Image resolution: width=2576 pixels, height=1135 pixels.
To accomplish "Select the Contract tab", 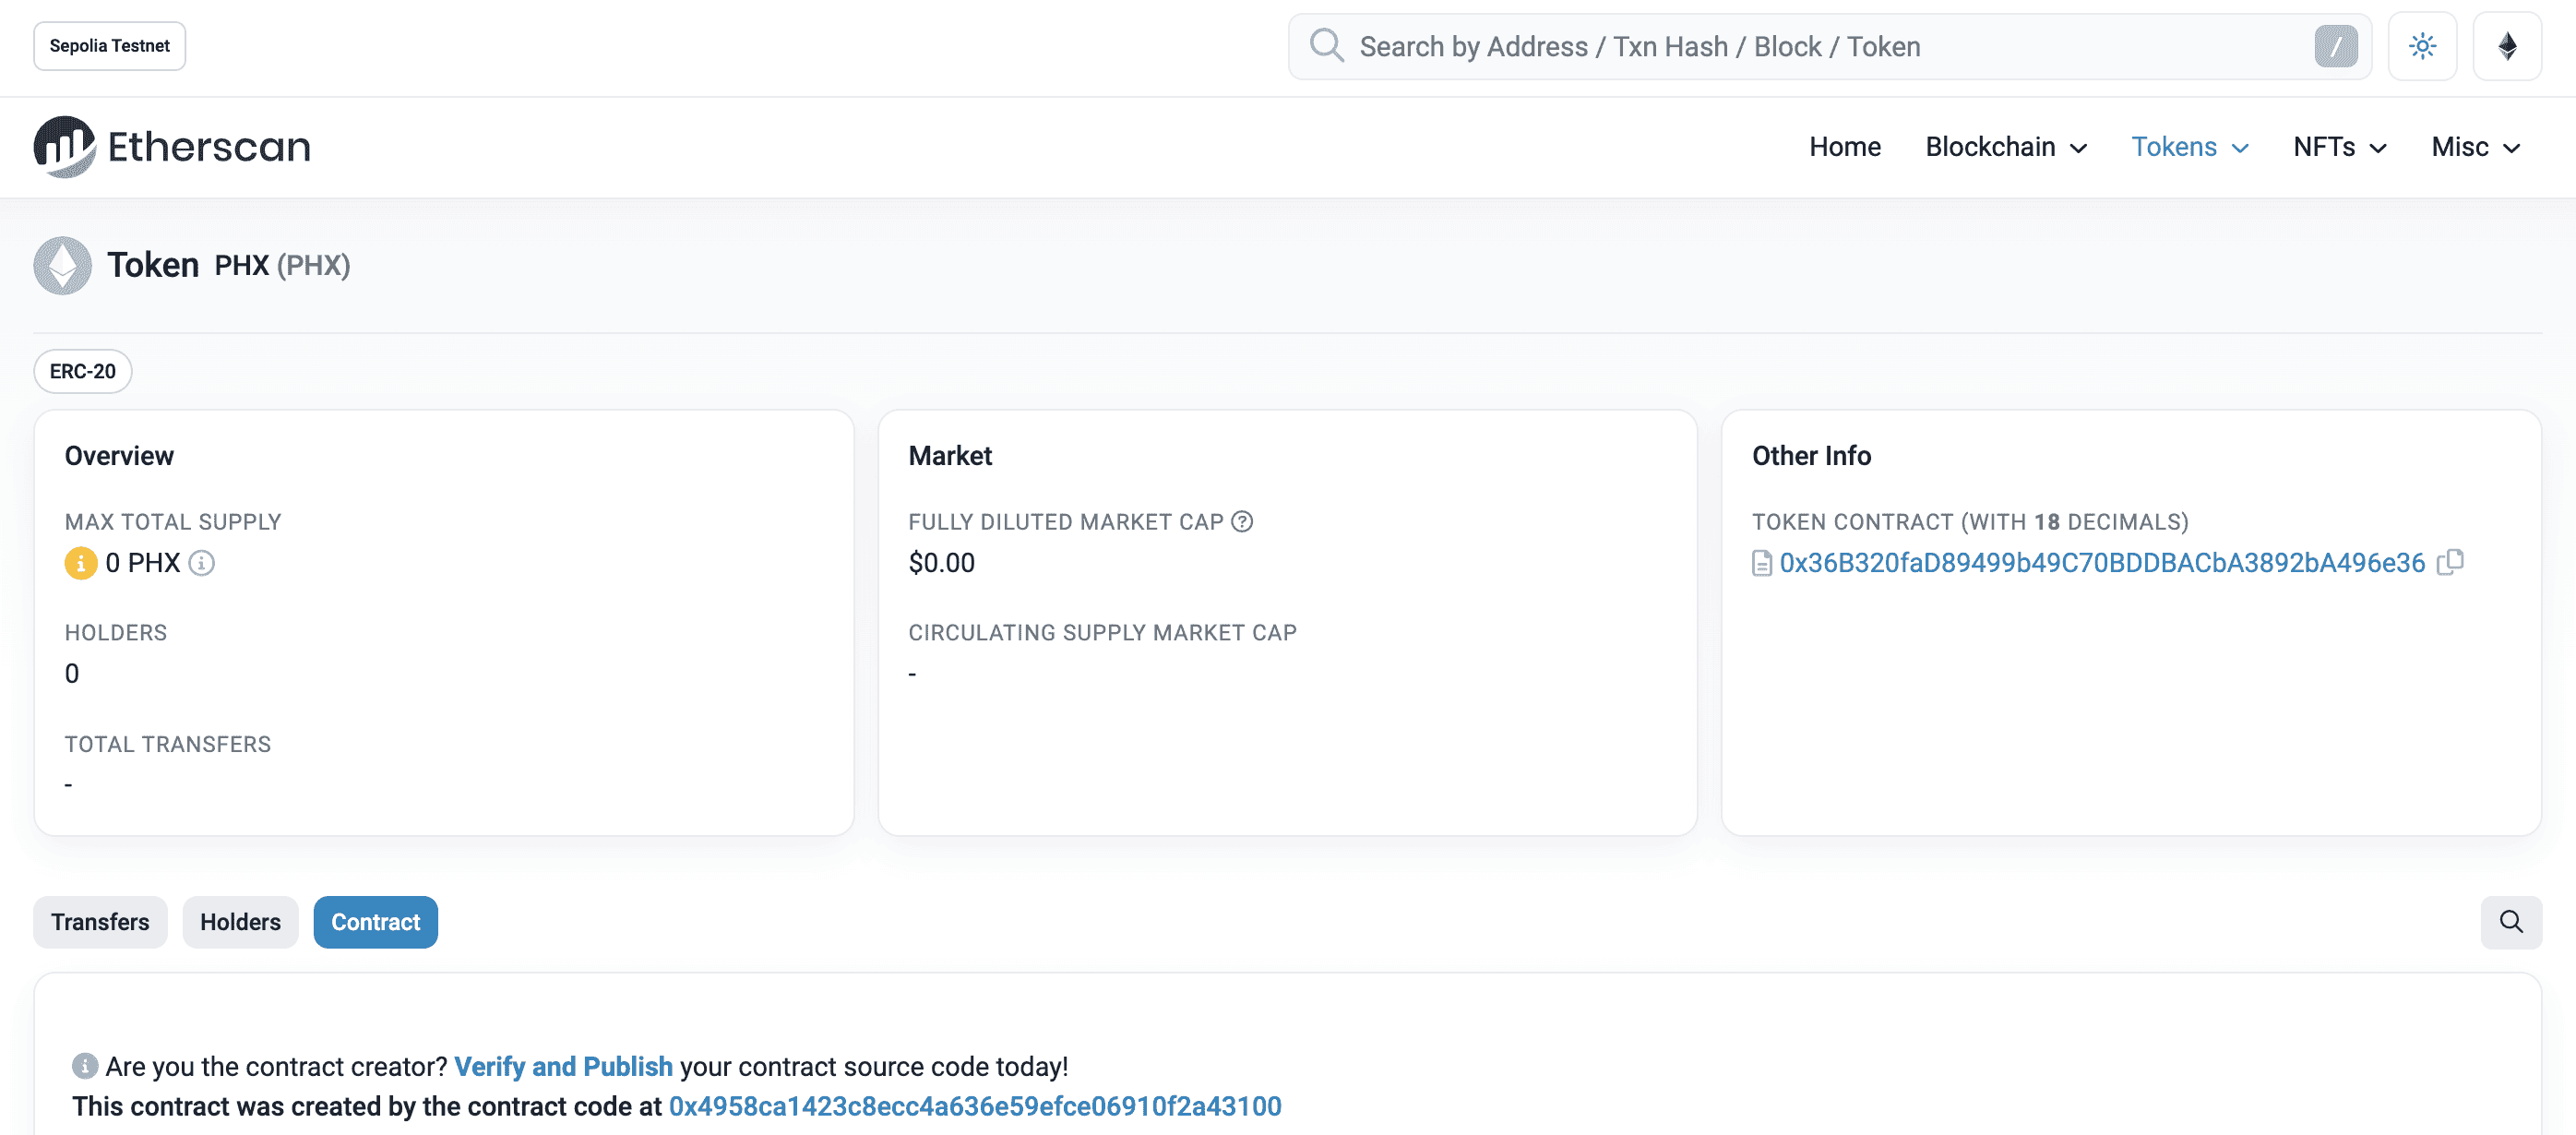I will pyautogui.click(x=375, y=922).
